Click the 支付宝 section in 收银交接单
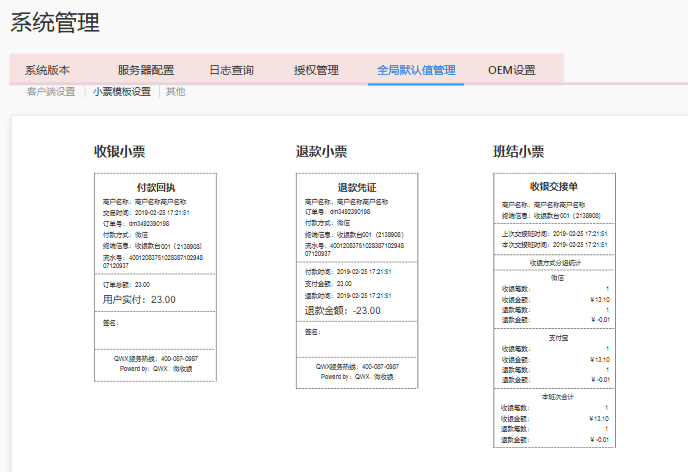This screenshot has height=472, width=688. [553, 338]
